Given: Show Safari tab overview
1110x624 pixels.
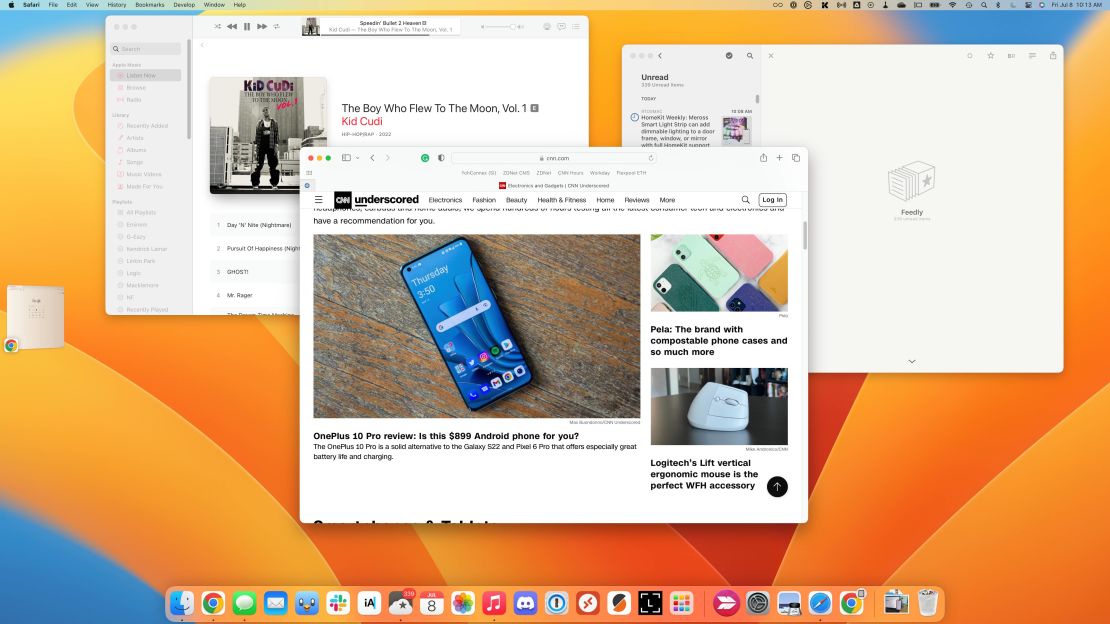Looking at the screenshot, I should [x=796, y=158].
